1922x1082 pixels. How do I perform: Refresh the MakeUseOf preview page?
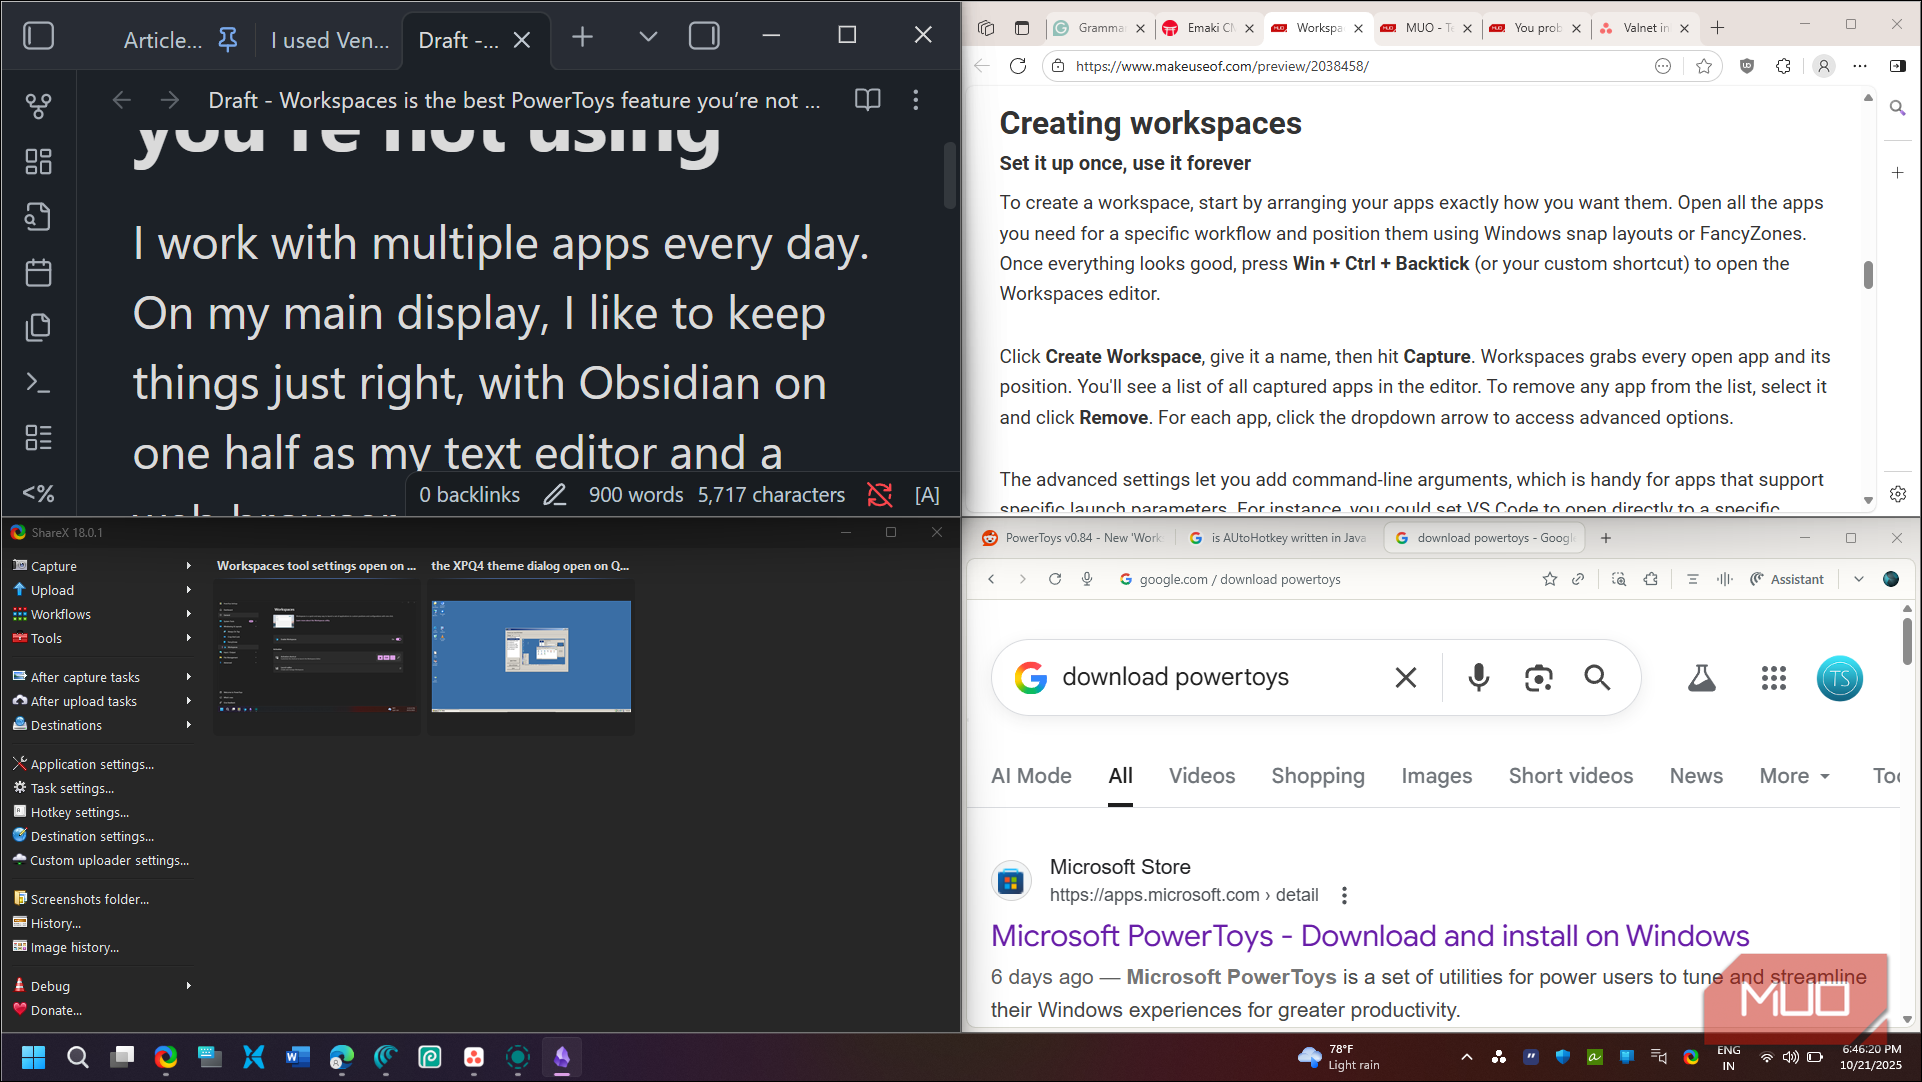1018,66
